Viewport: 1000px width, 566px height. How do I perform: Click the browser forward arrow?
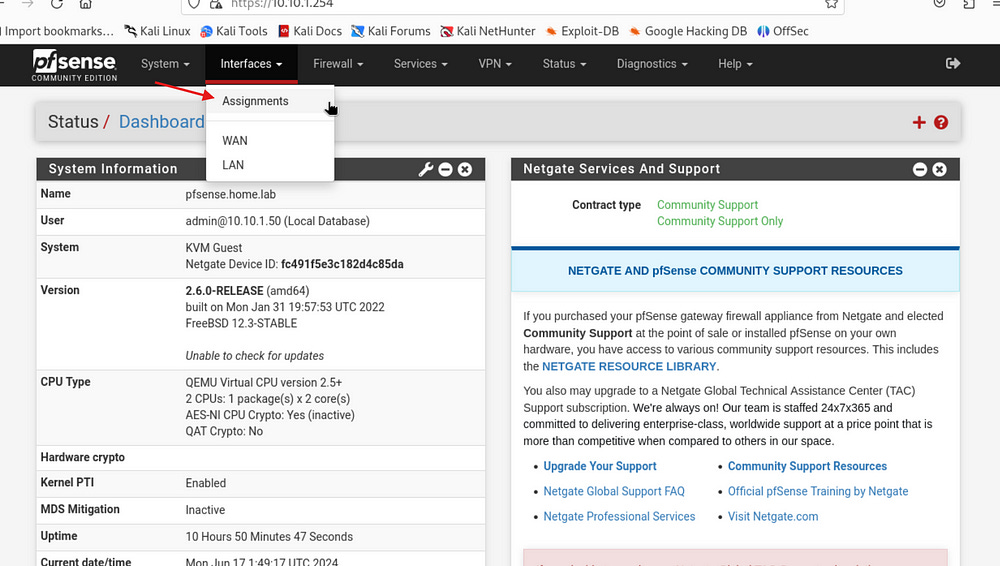[27, 4]
